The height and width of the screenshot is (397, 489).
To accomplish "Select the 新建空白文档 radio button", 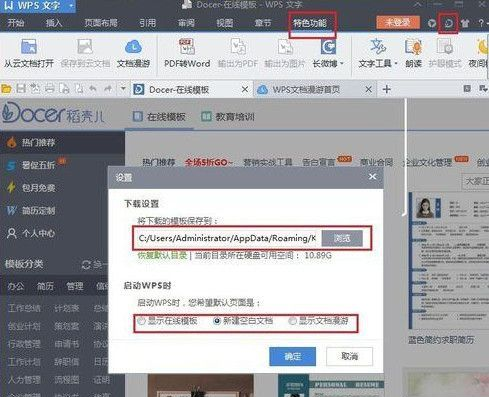I will [217, 321].
